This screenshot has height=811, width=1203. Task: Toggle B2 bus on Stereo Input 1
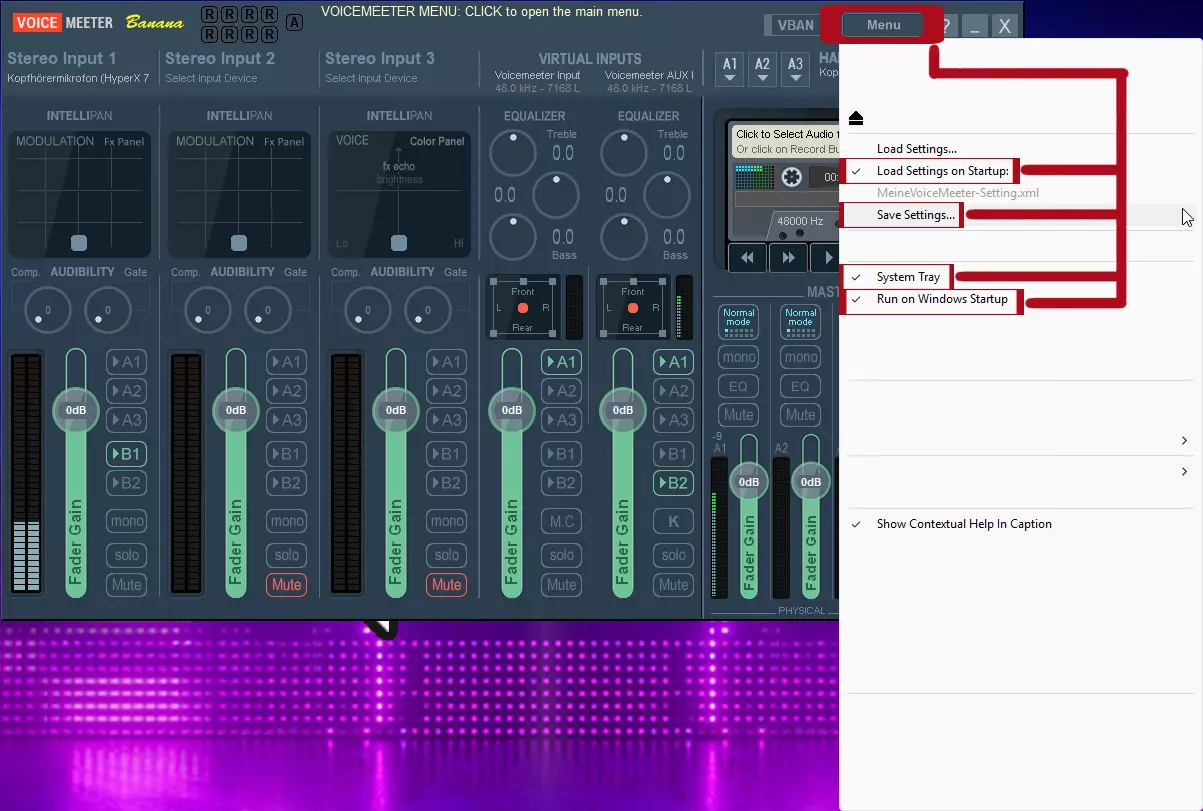coord(127,483)
